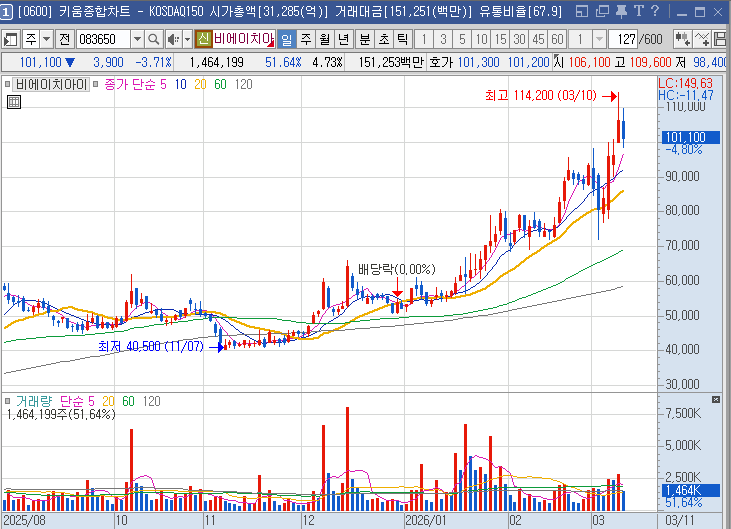Click the 비에이치아이 stock name label on chart
The image size is (731, 529).
tap(51, 84)
